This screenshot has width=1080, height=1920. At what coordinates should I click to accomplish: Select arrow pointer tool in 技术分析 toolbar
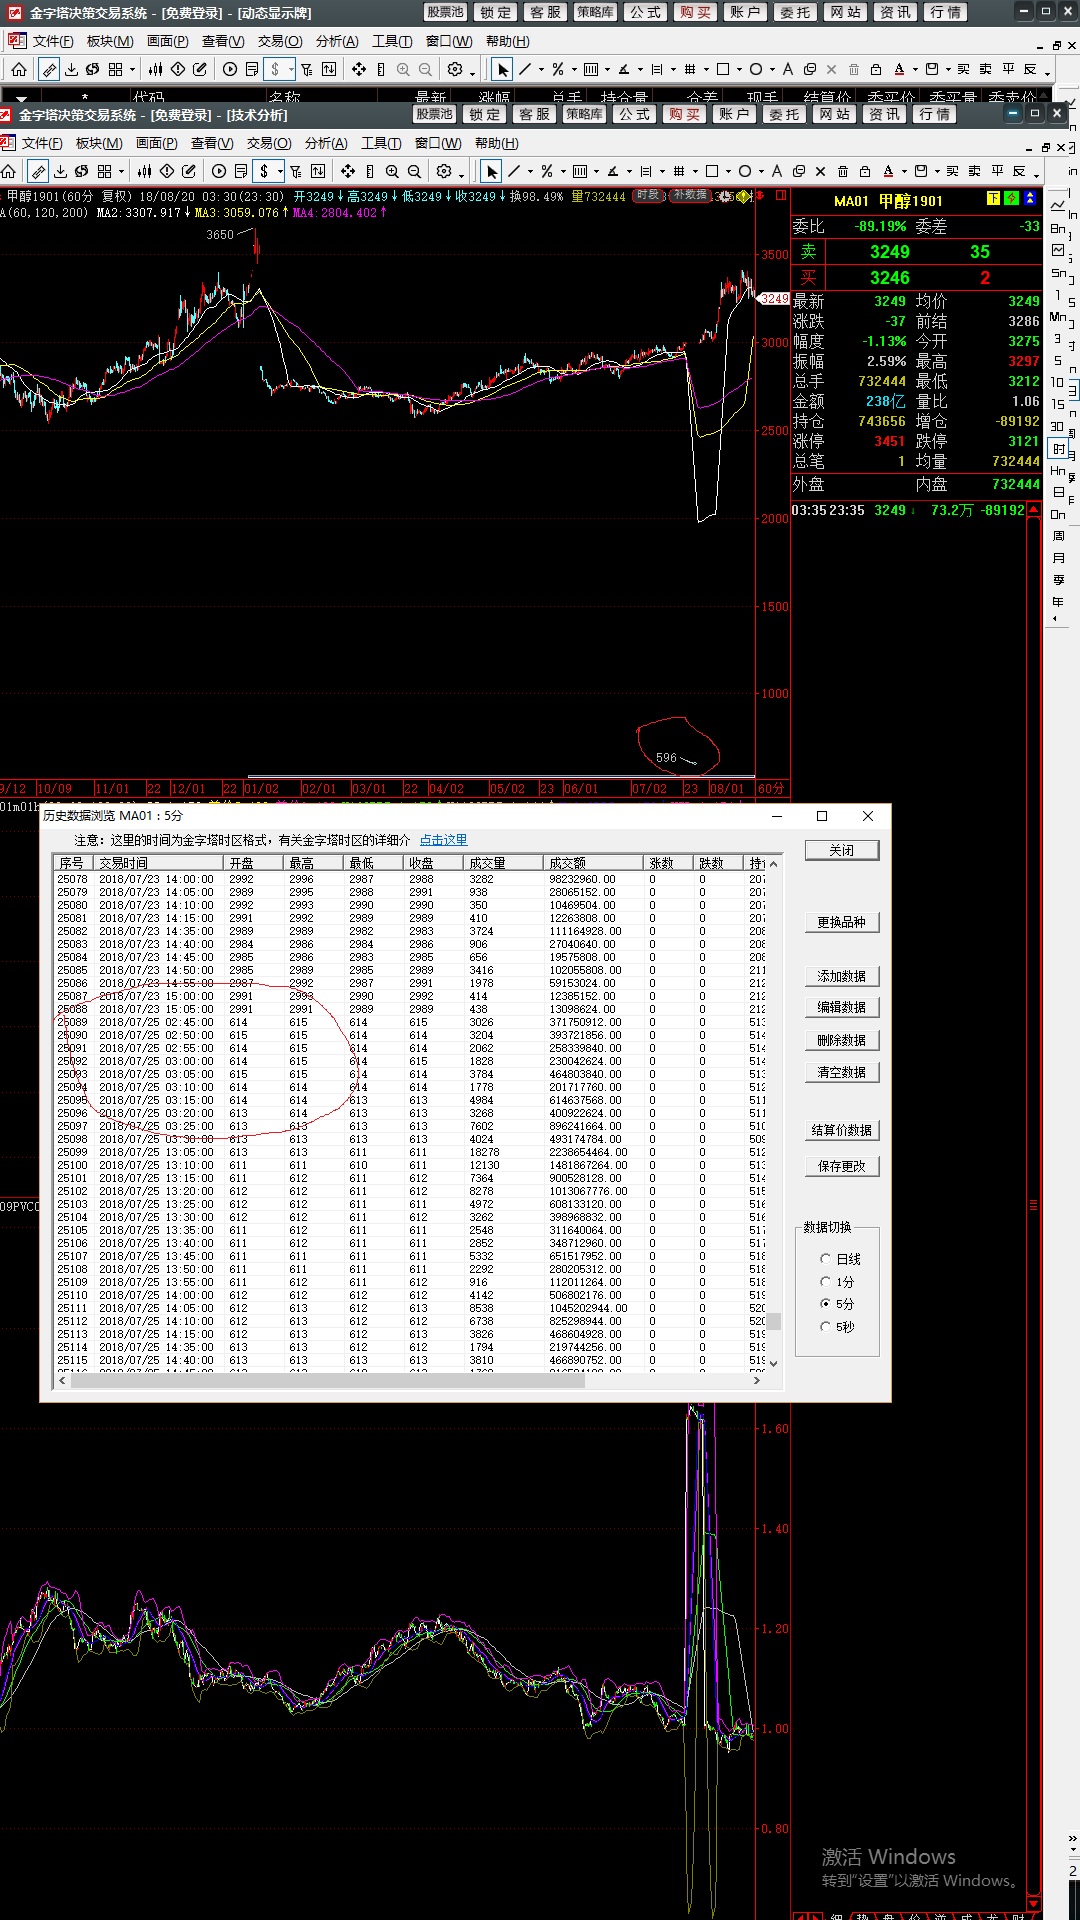pos(491,171)
